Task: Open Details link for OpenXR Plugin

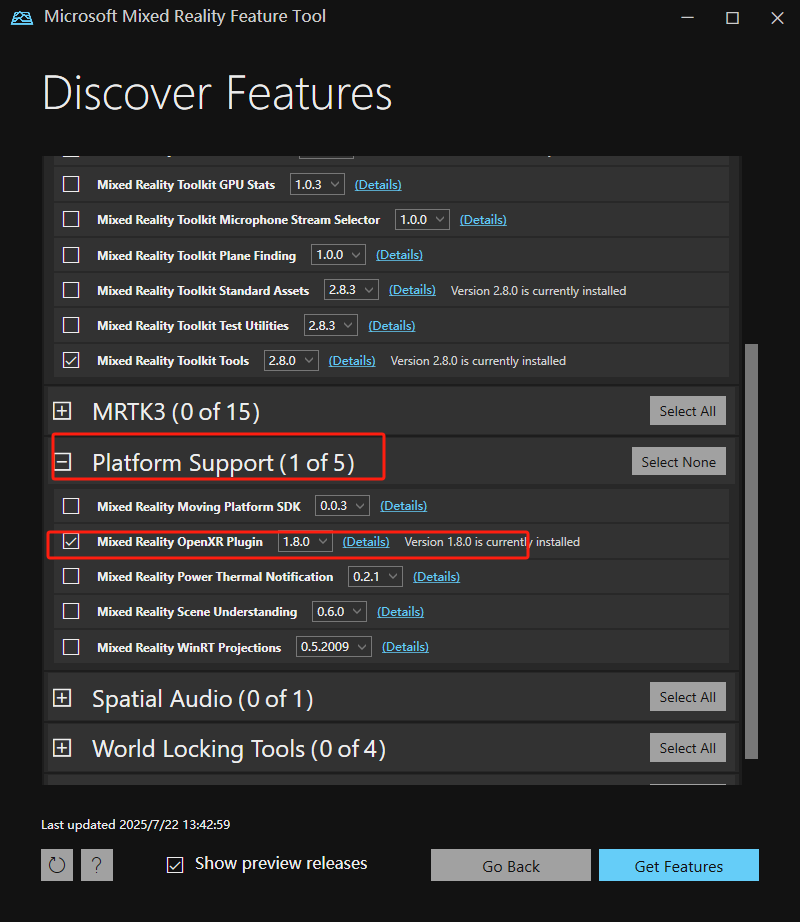Action: coord(366,542)
